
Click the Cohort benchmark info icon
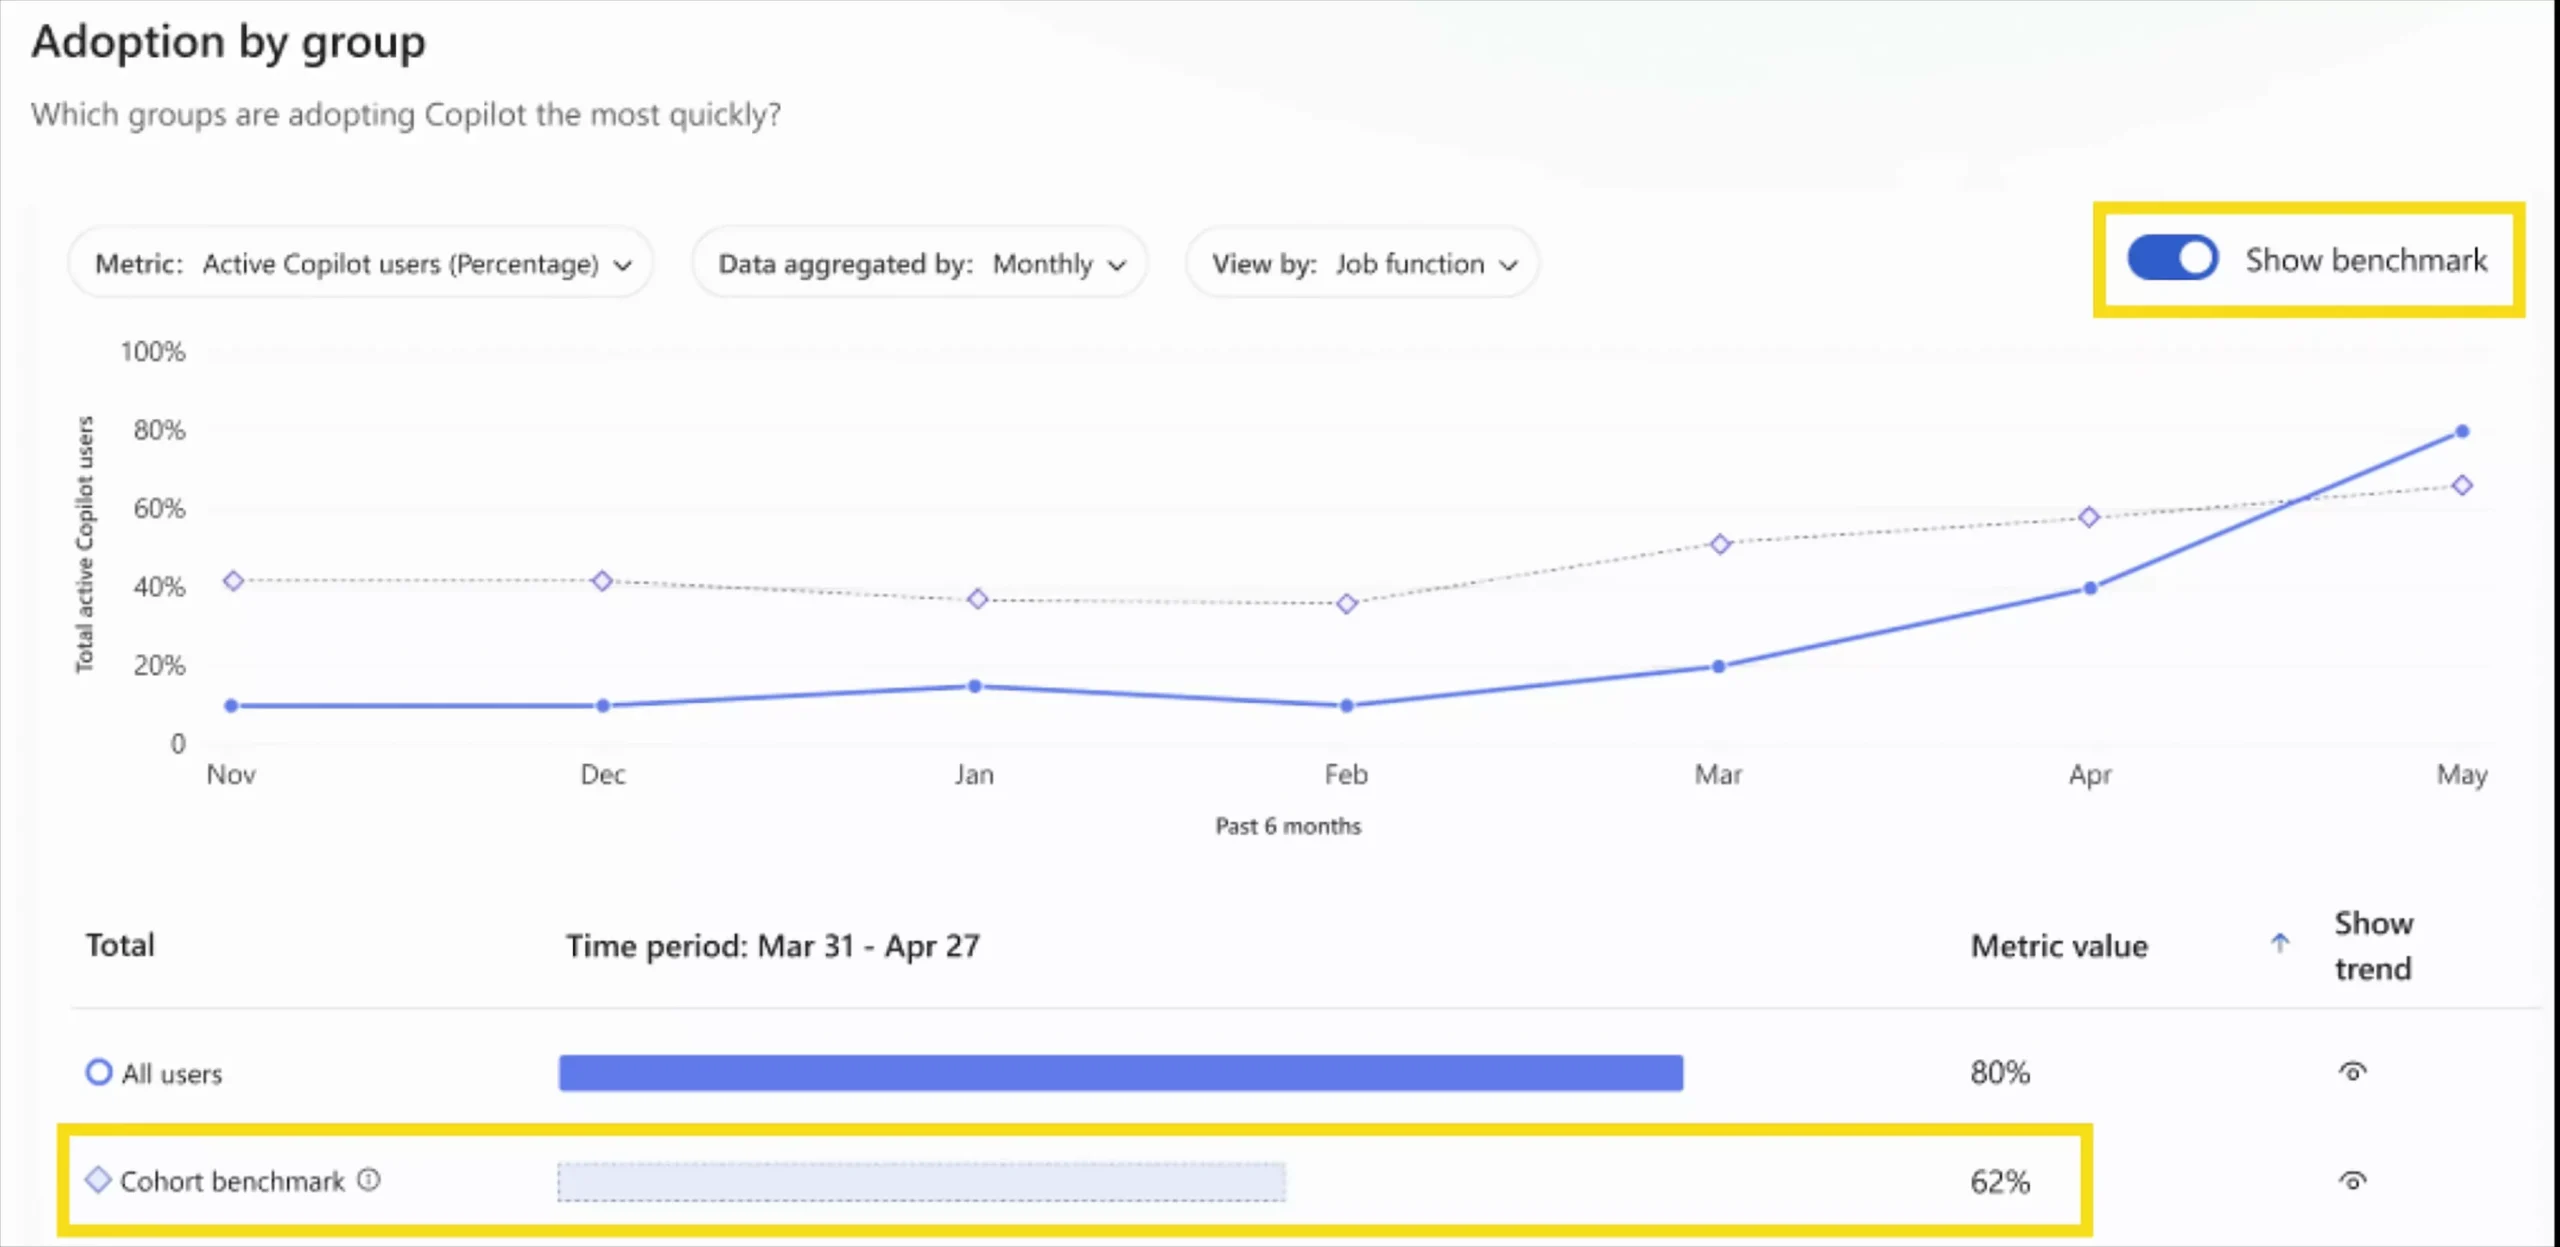pos(369,1180)
